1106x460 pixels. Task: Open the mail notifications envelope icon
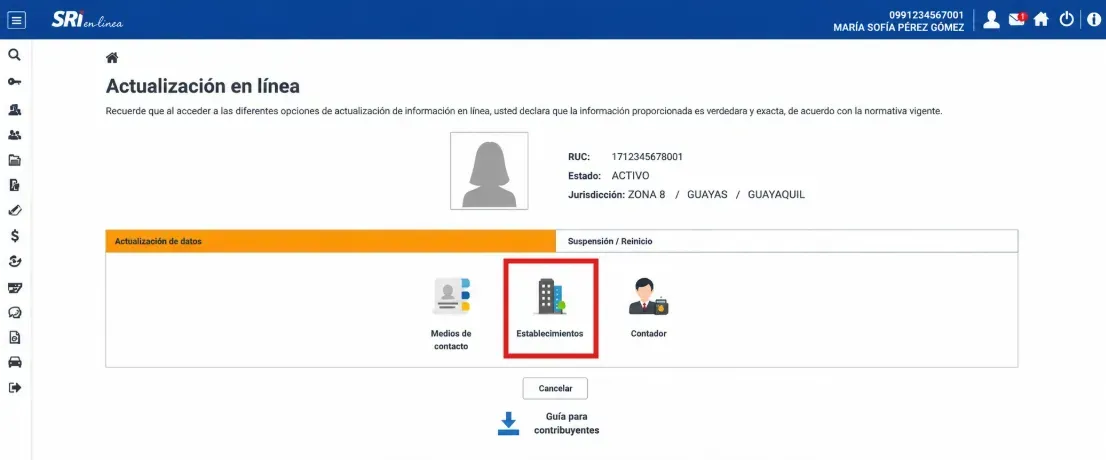click(1016, 19)
